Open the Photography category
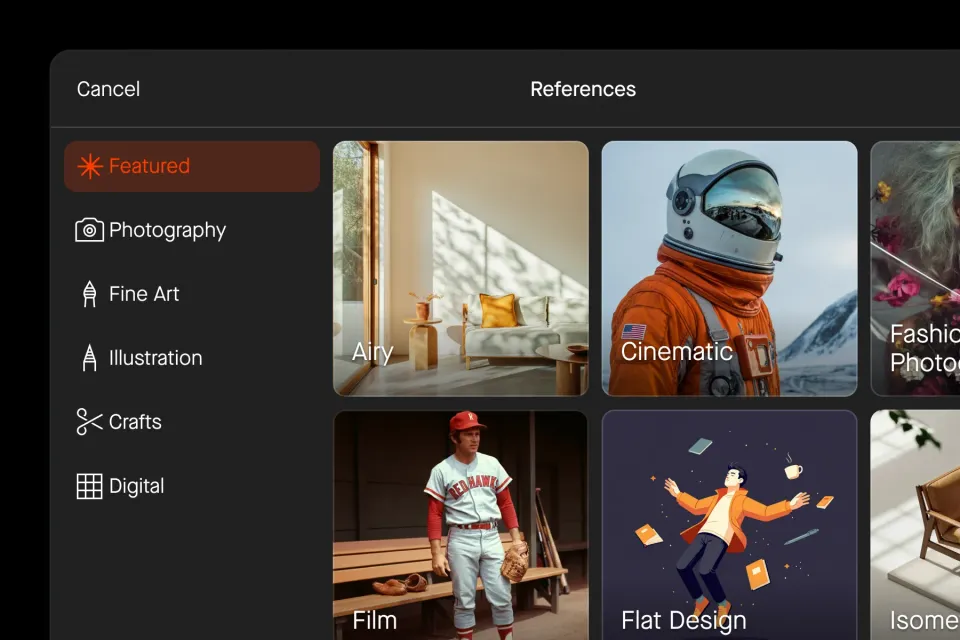Screen dimensions: 960x640 [x=192, y=230]
